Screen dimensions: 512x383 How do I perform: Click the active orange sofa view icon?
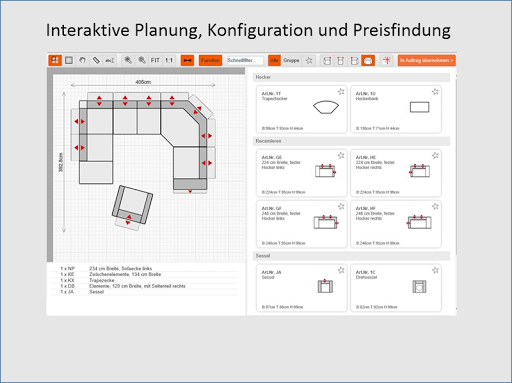(368, 60)
